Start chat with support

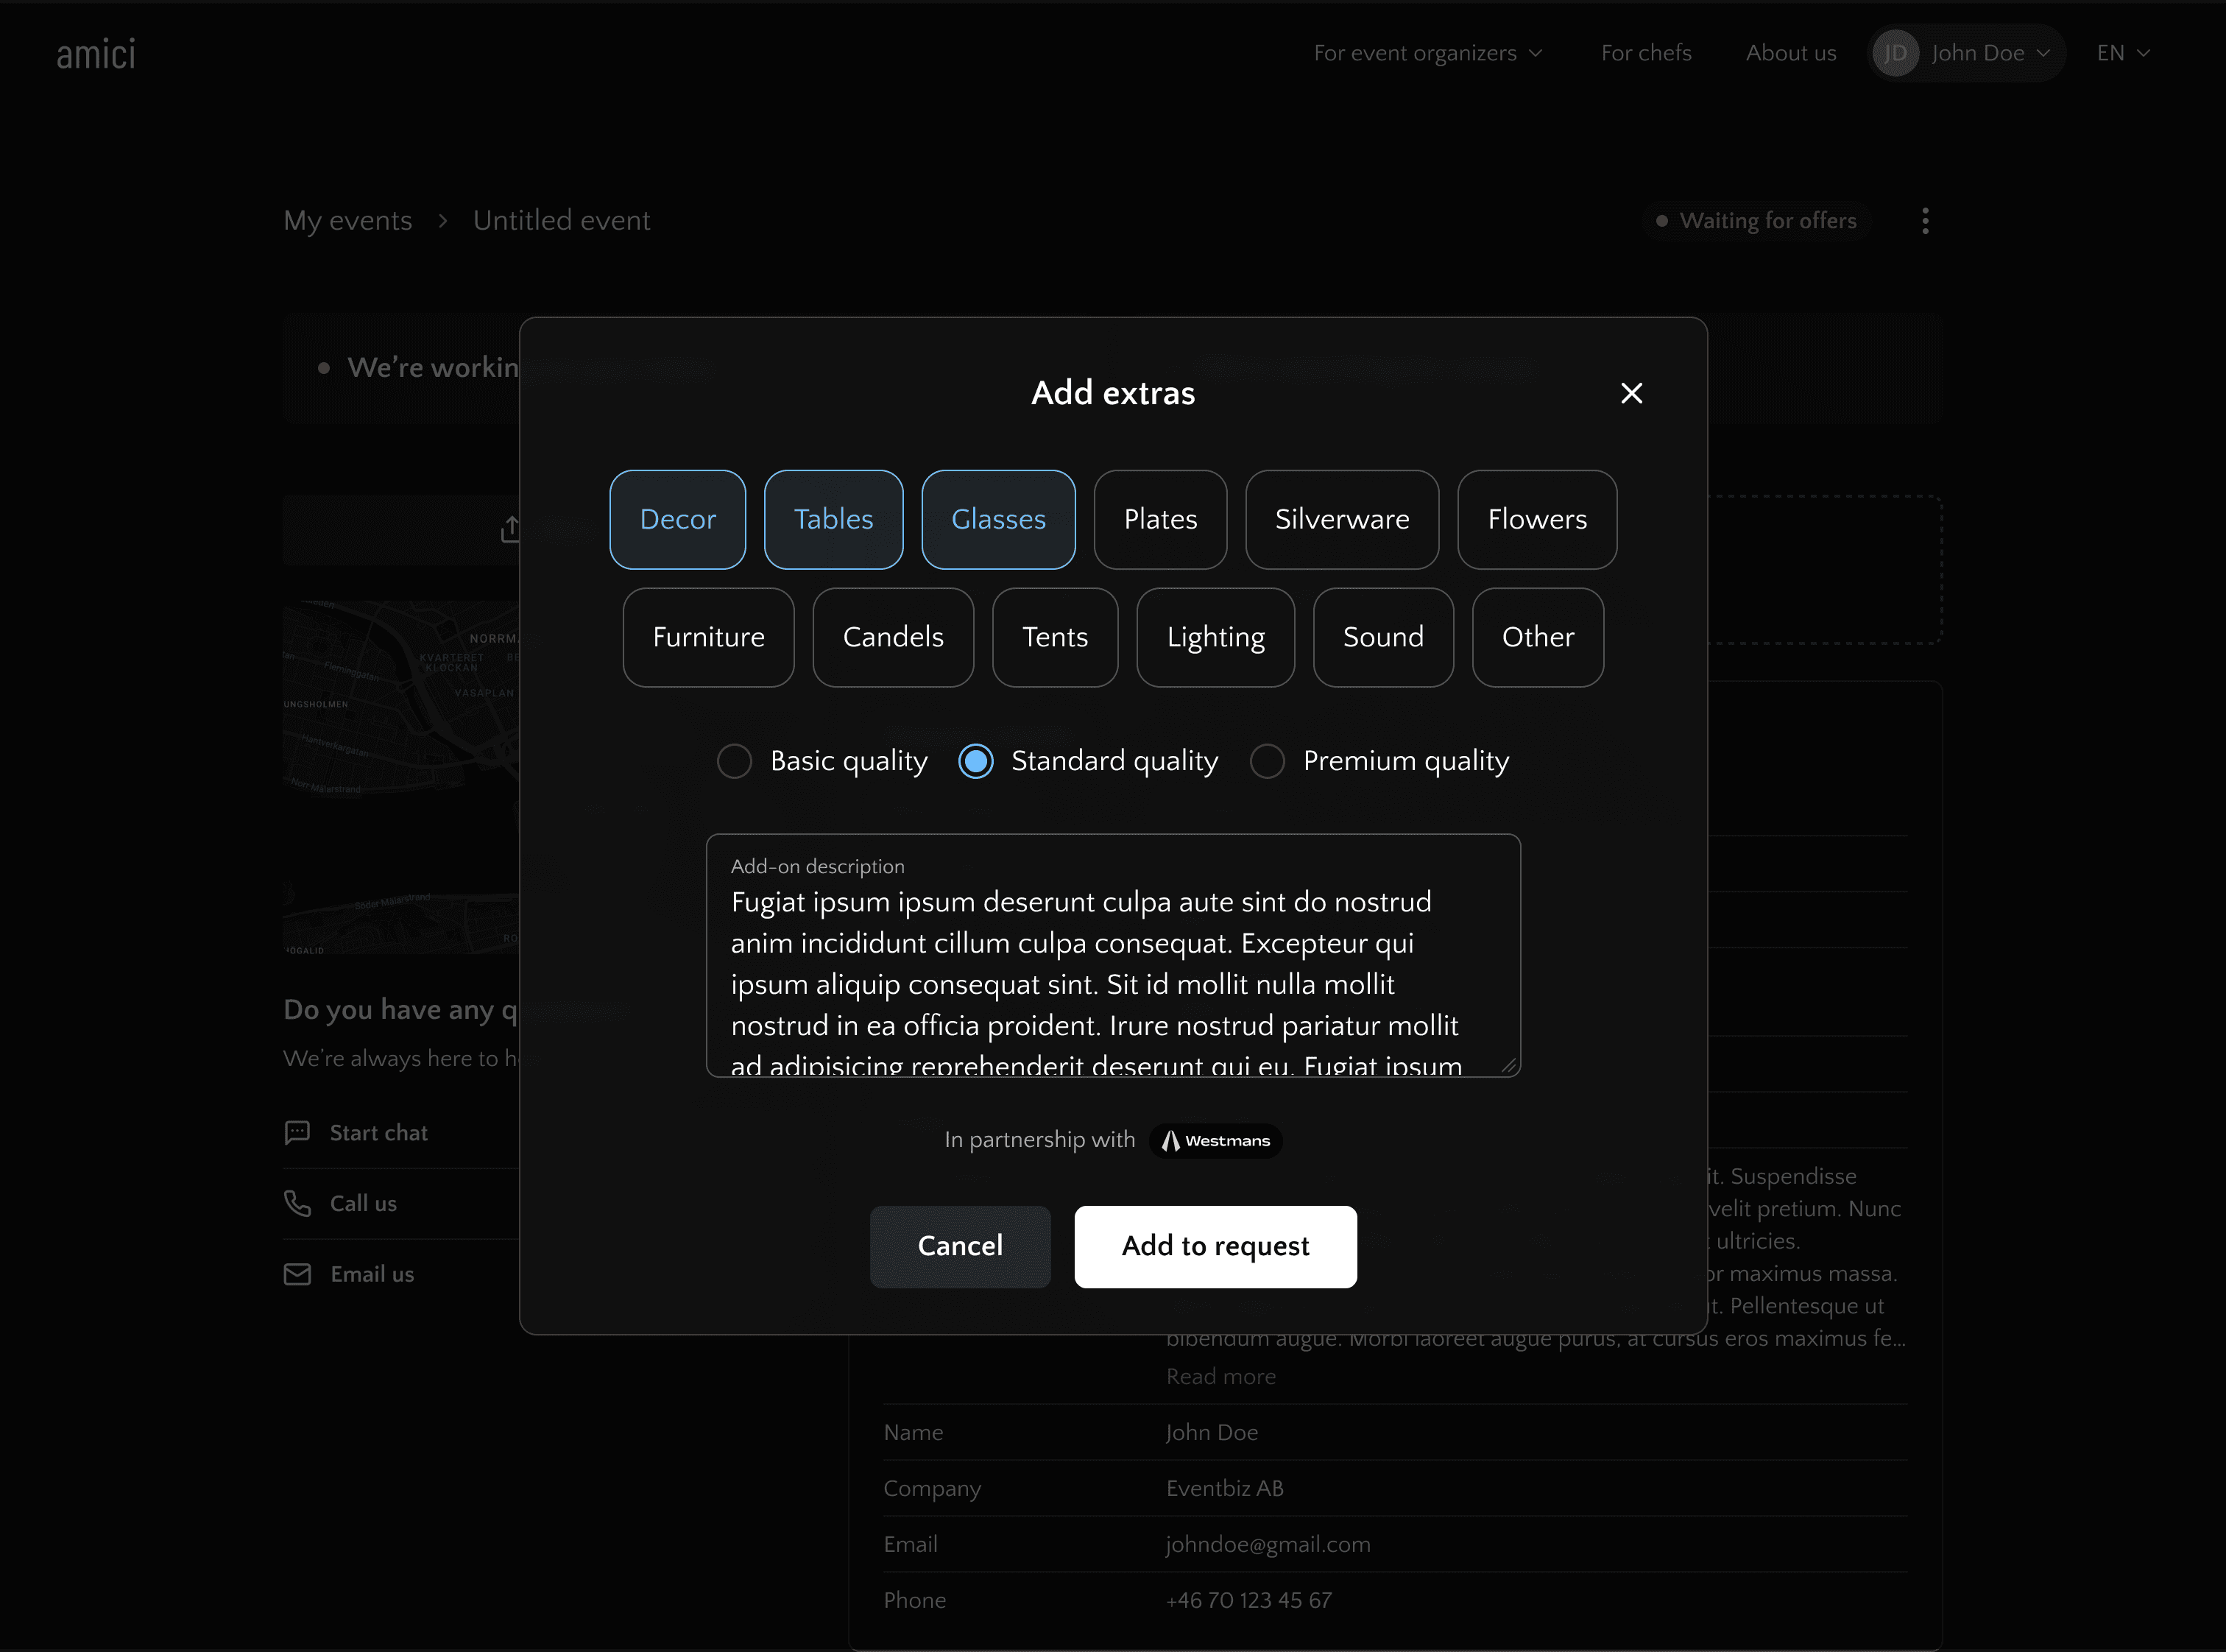[x=378, y=1133]
